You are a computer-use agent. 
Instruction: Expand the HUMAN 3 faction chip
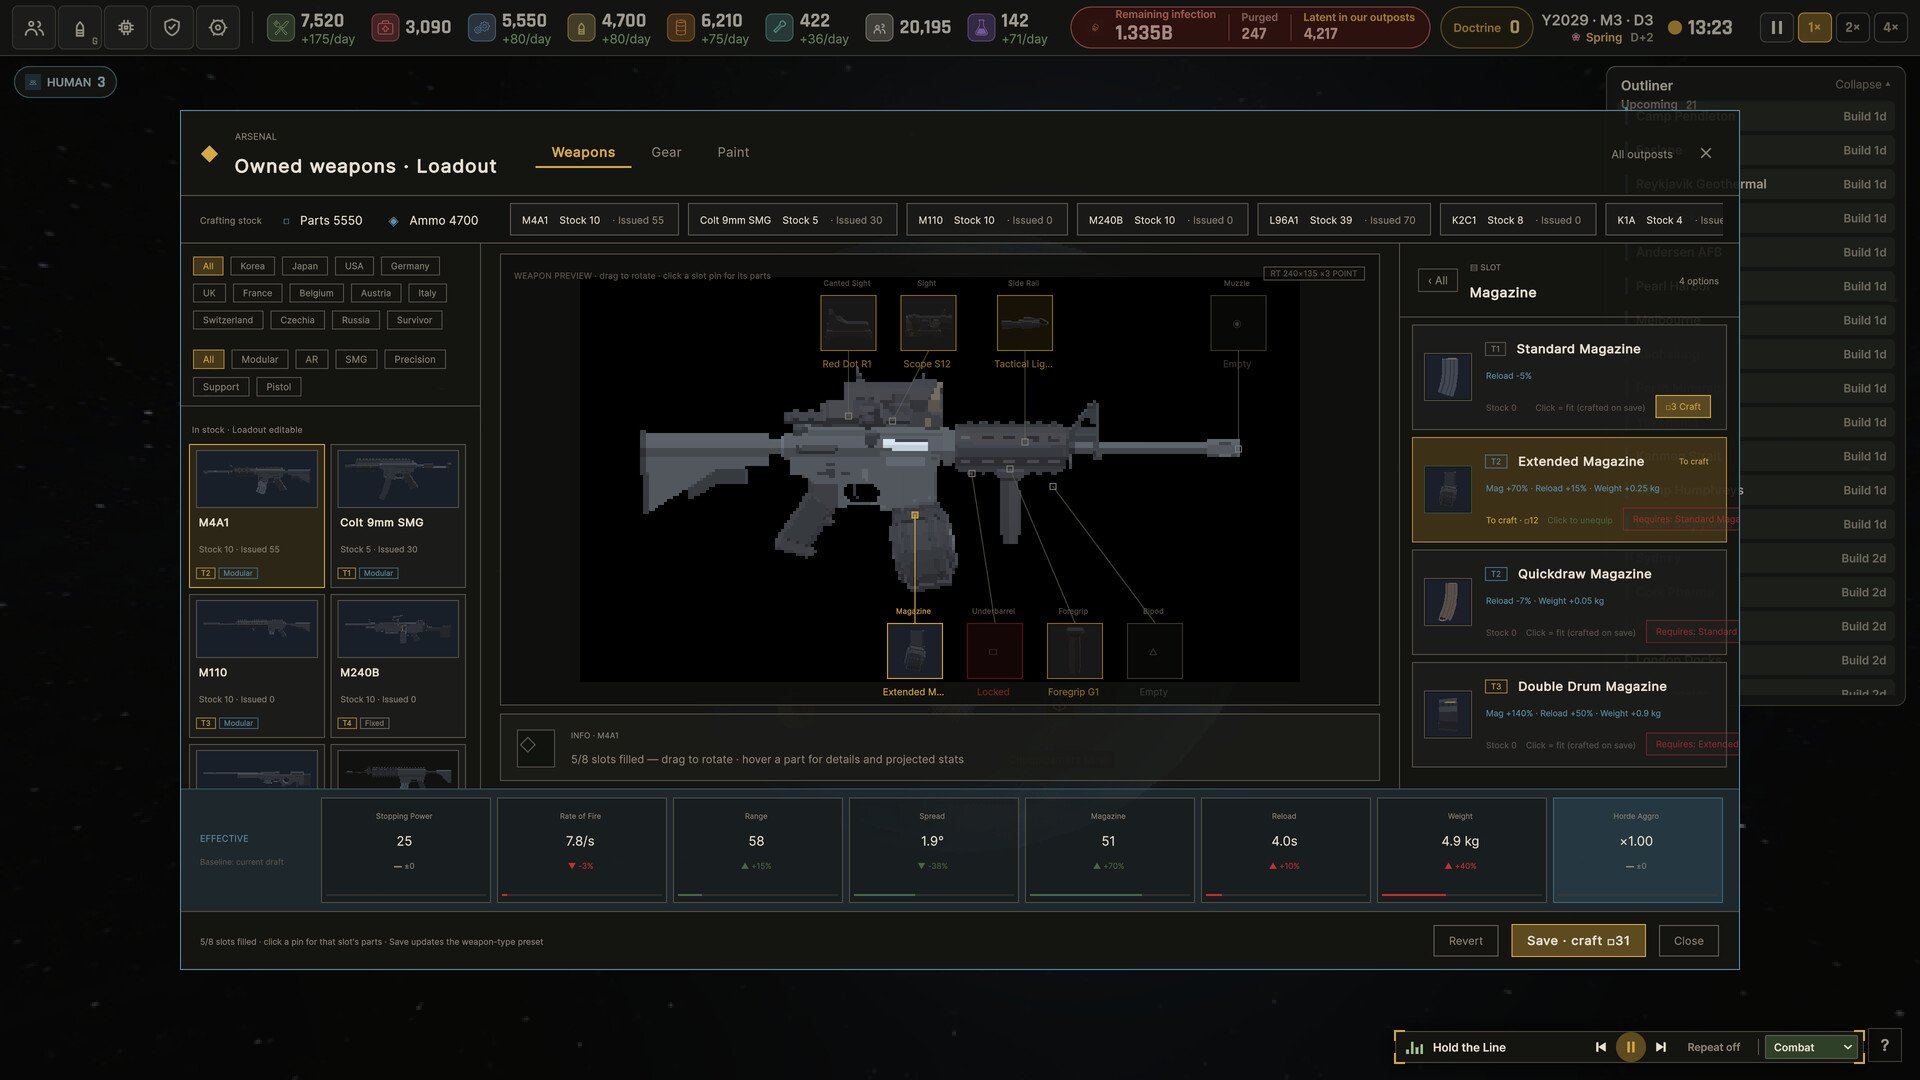[x=65, y=82]
